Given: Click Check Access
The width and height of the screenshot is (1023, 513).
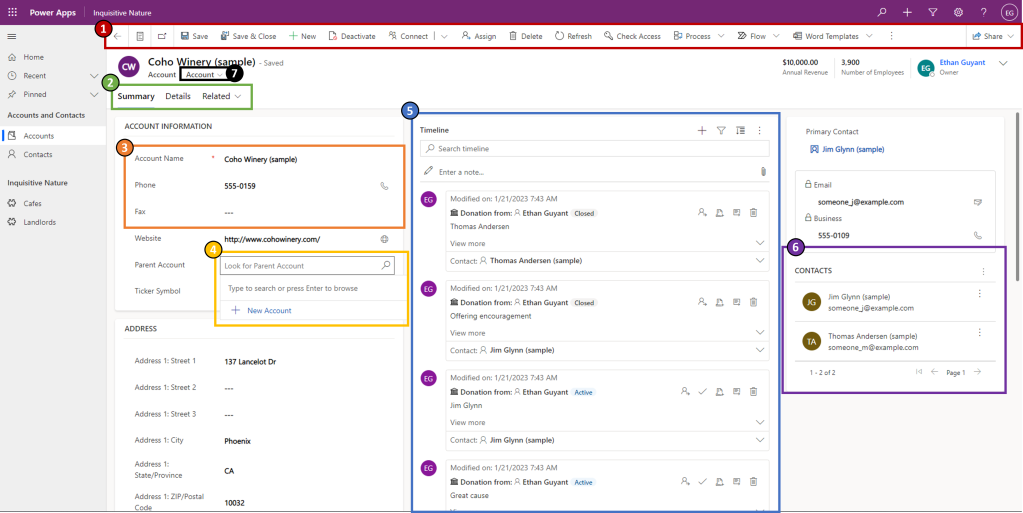Looking at the screenshot, I should pos(632,36).
